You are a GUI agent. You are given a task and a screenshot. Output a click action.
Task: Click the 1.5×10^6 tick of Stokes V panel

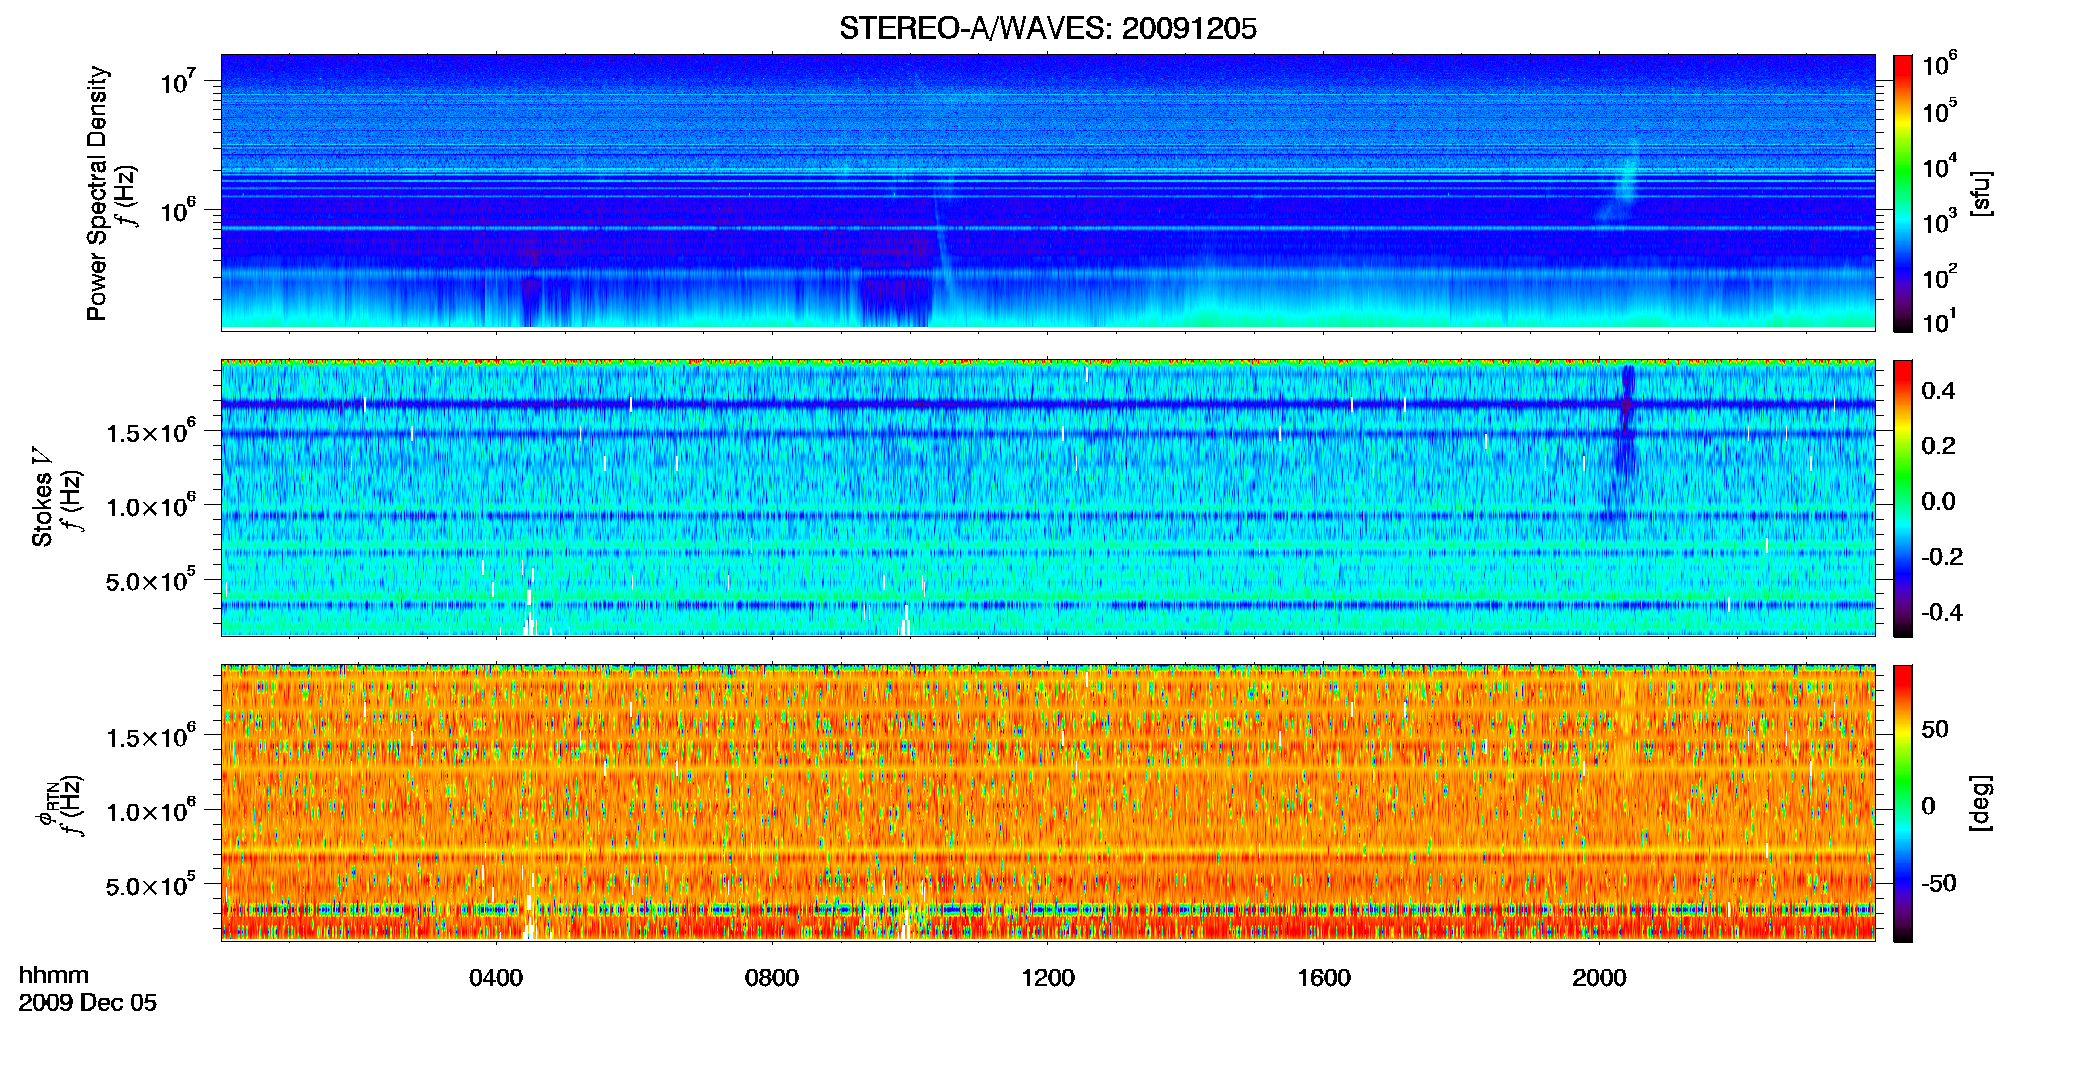151,431
